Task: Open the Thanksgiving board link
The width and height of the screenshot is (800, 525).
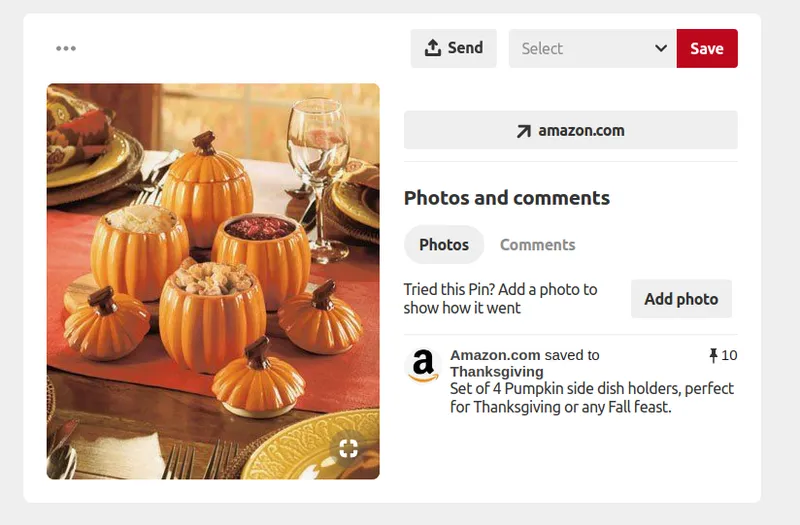Action: (x=497, y=372)
